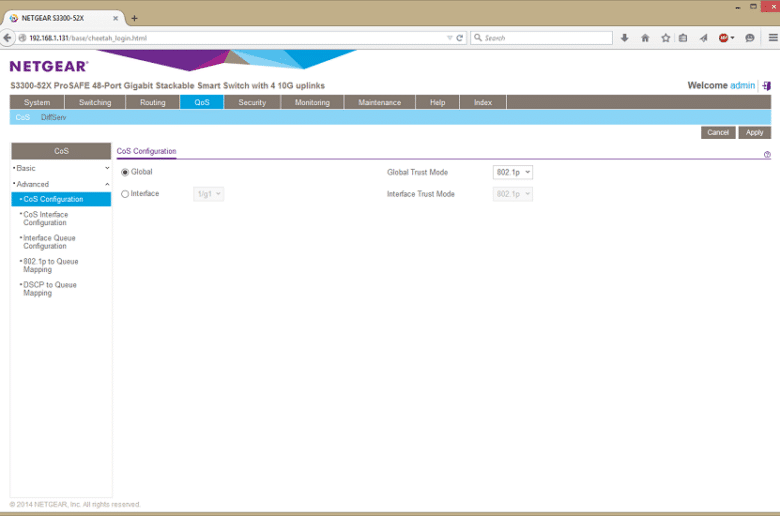Open the Global Trust Mode dropdown
Viewport: 780px width, 516px height.
[512, 172]
